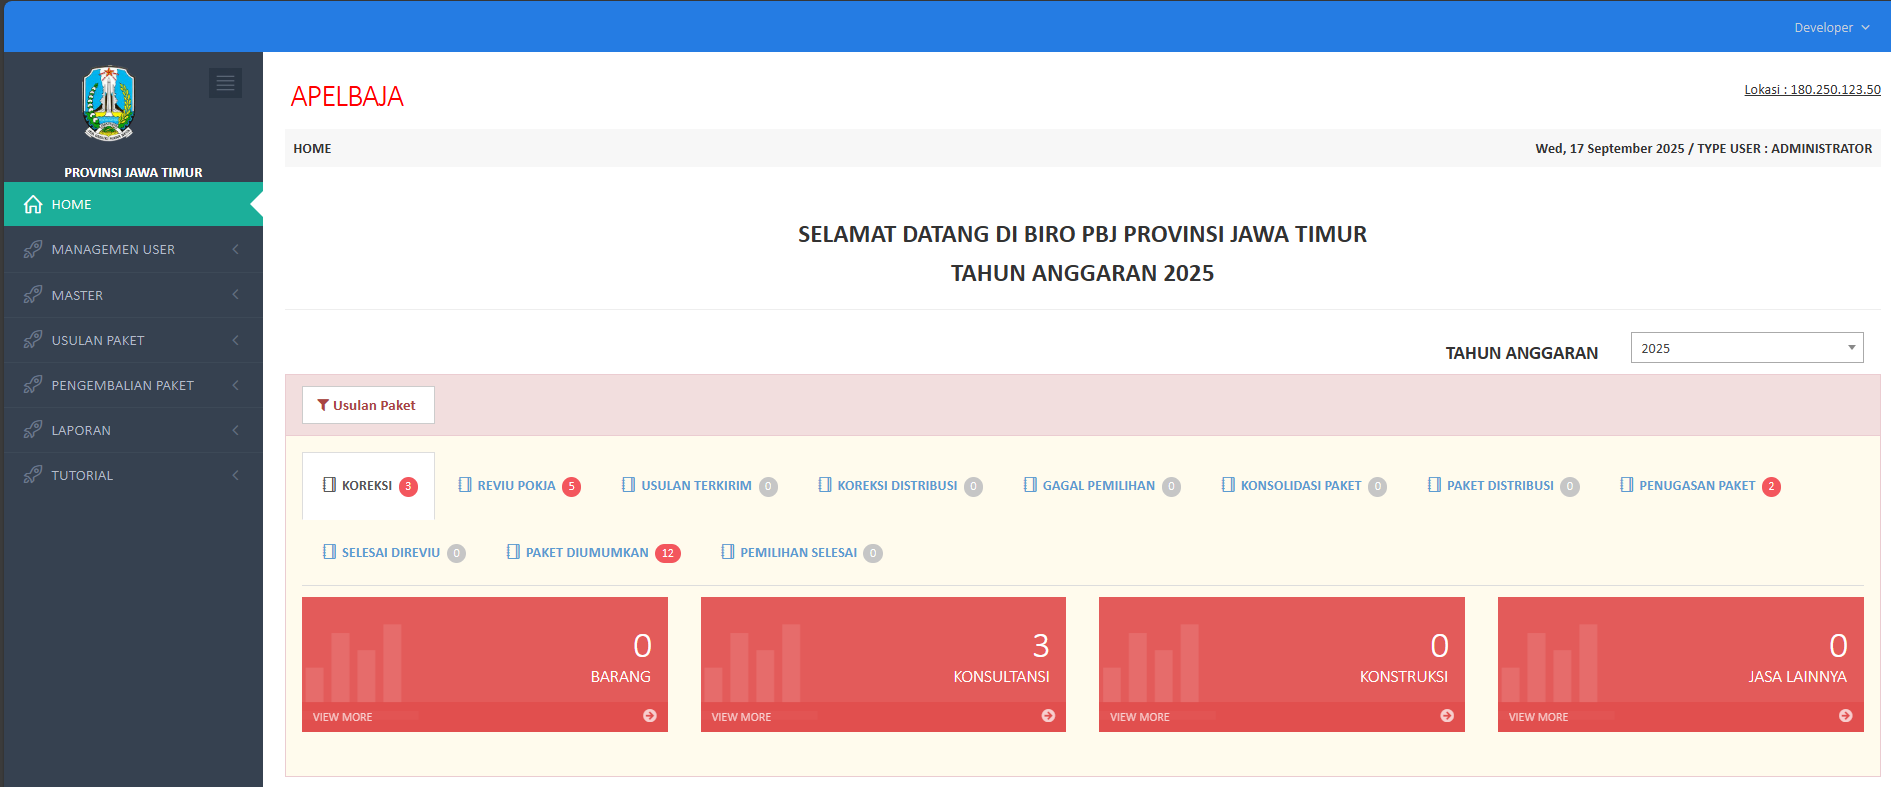Viewport: 1891px width, 787px height.
Task: Click the home icon in sidebar
Action: pos(33,205)
